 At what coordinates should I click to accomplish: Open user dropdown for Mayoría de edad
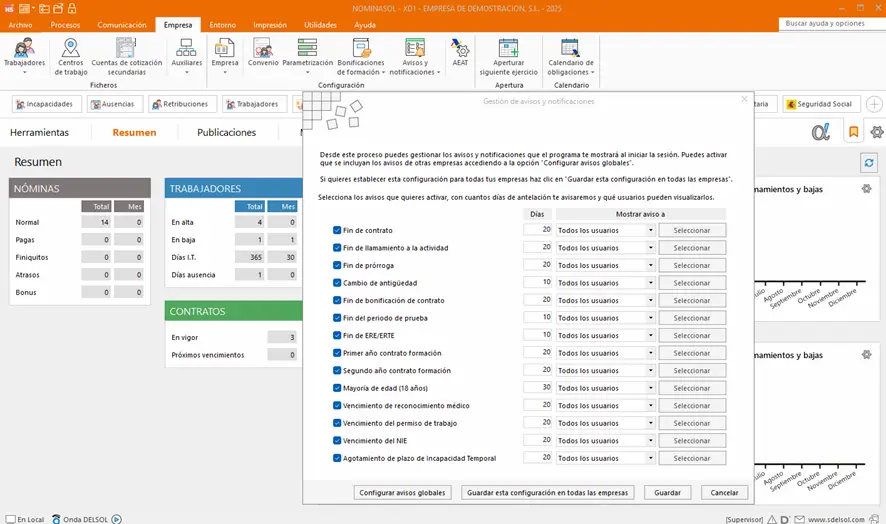(x=650, y=388)
